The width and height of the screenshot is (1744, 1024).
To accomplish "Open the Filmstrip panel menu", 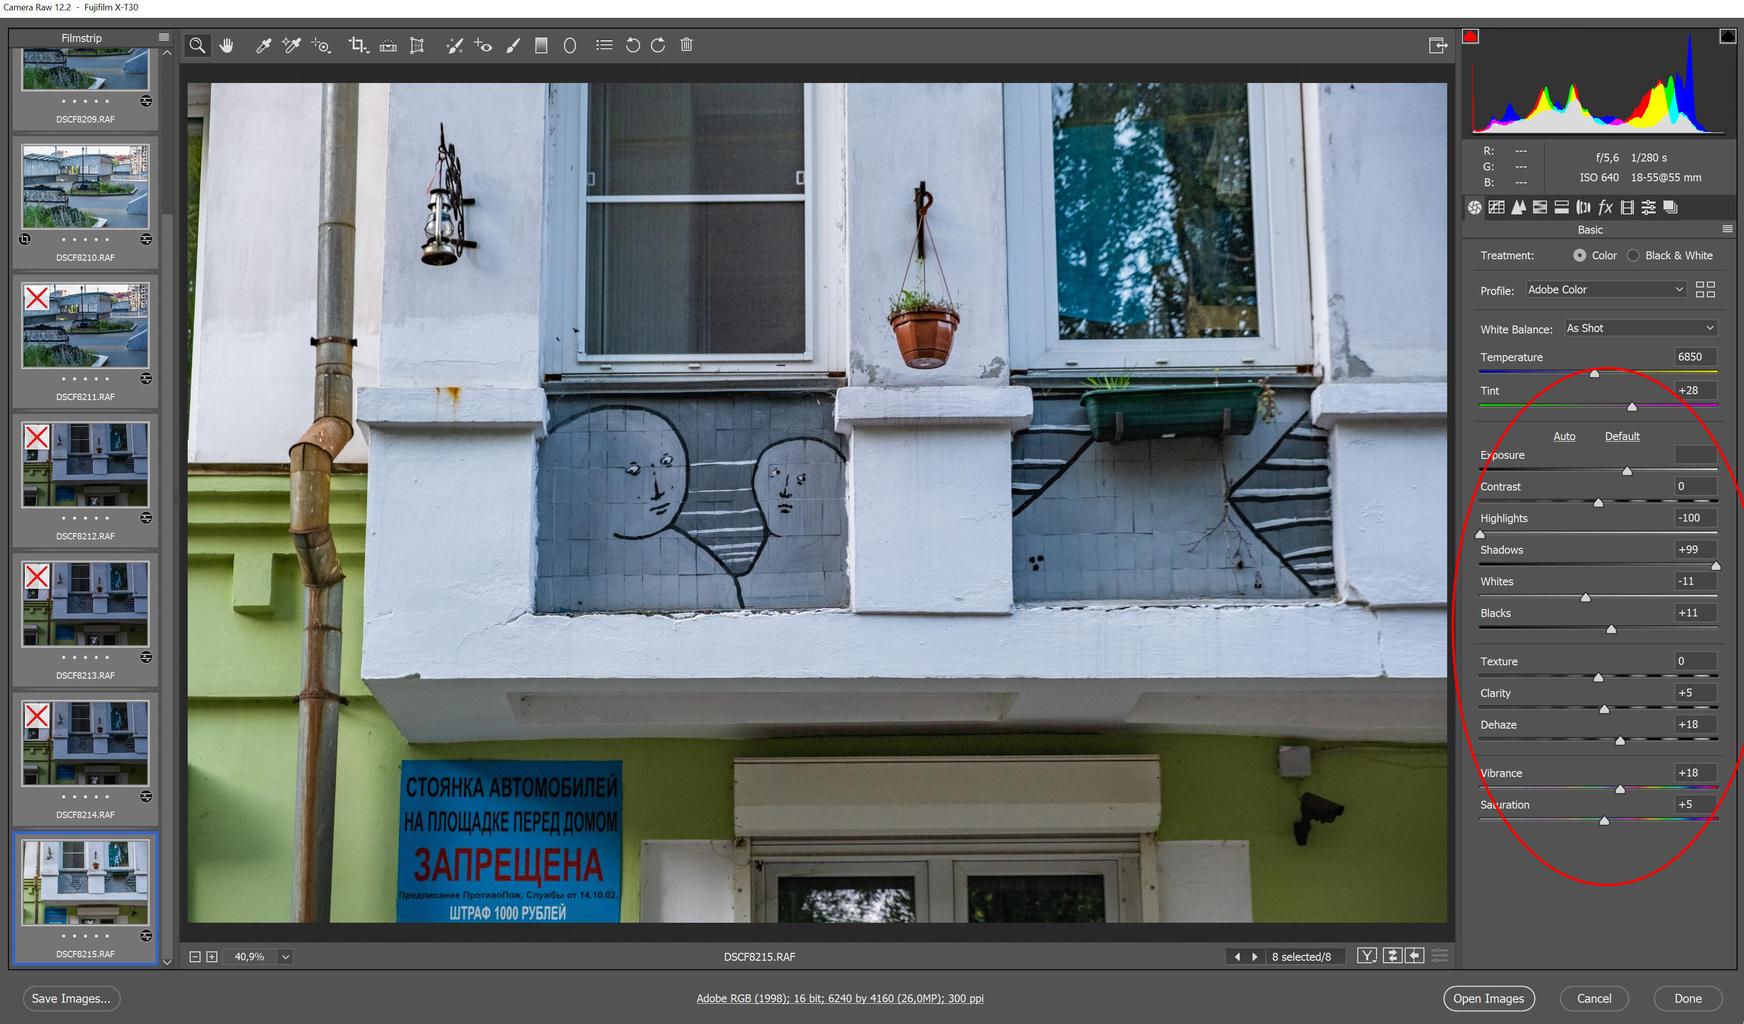I will pyautogui.click(x=163, y=38).
